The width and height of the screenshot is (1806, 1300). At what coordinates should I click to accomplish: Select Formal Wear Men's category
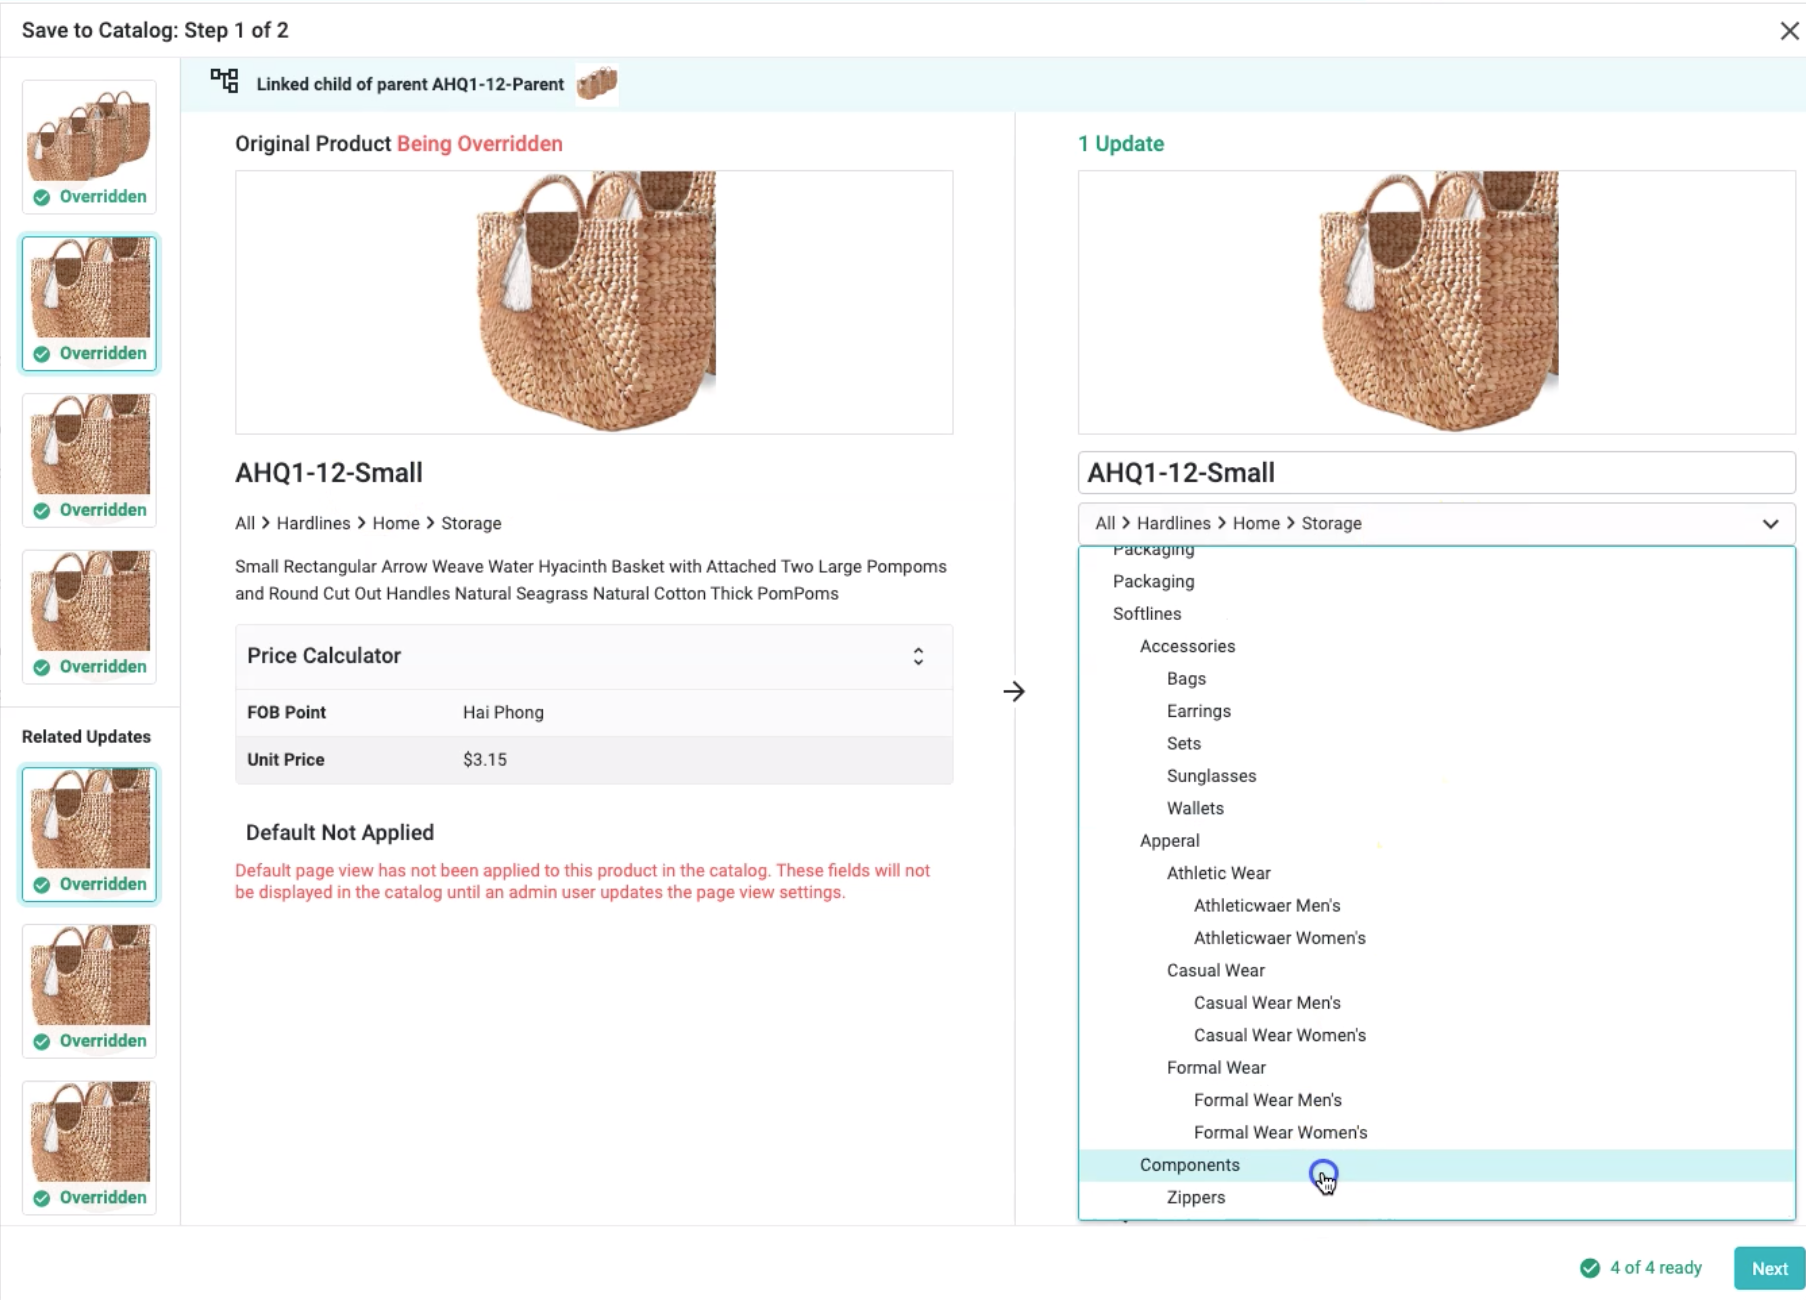(1267, 1100)
